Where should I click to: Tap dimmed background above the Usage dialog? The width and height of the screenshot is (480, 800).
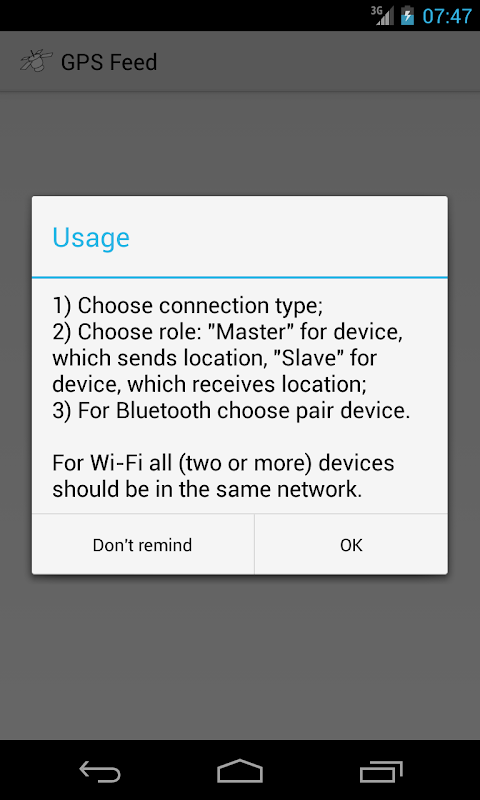tap(240, 144)
